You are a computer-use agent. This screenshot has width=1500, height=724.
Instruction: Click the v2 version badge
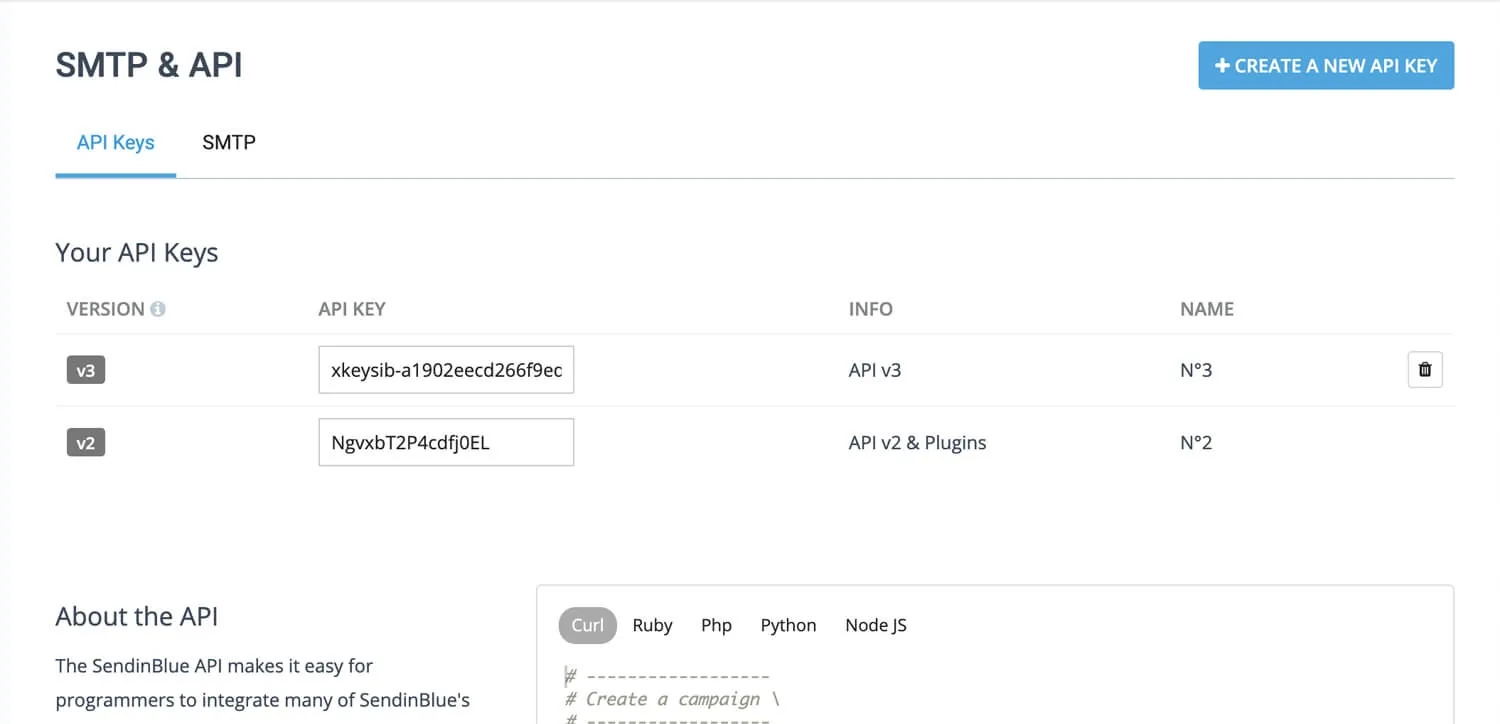tap(86, 442)
